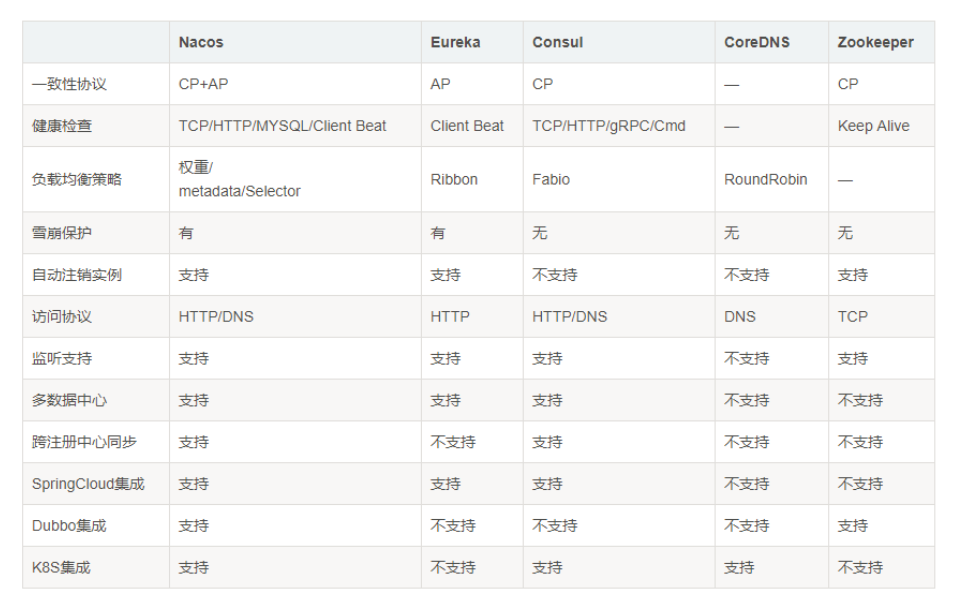
Task: Click the Consul column header
Action: [557, 42]
